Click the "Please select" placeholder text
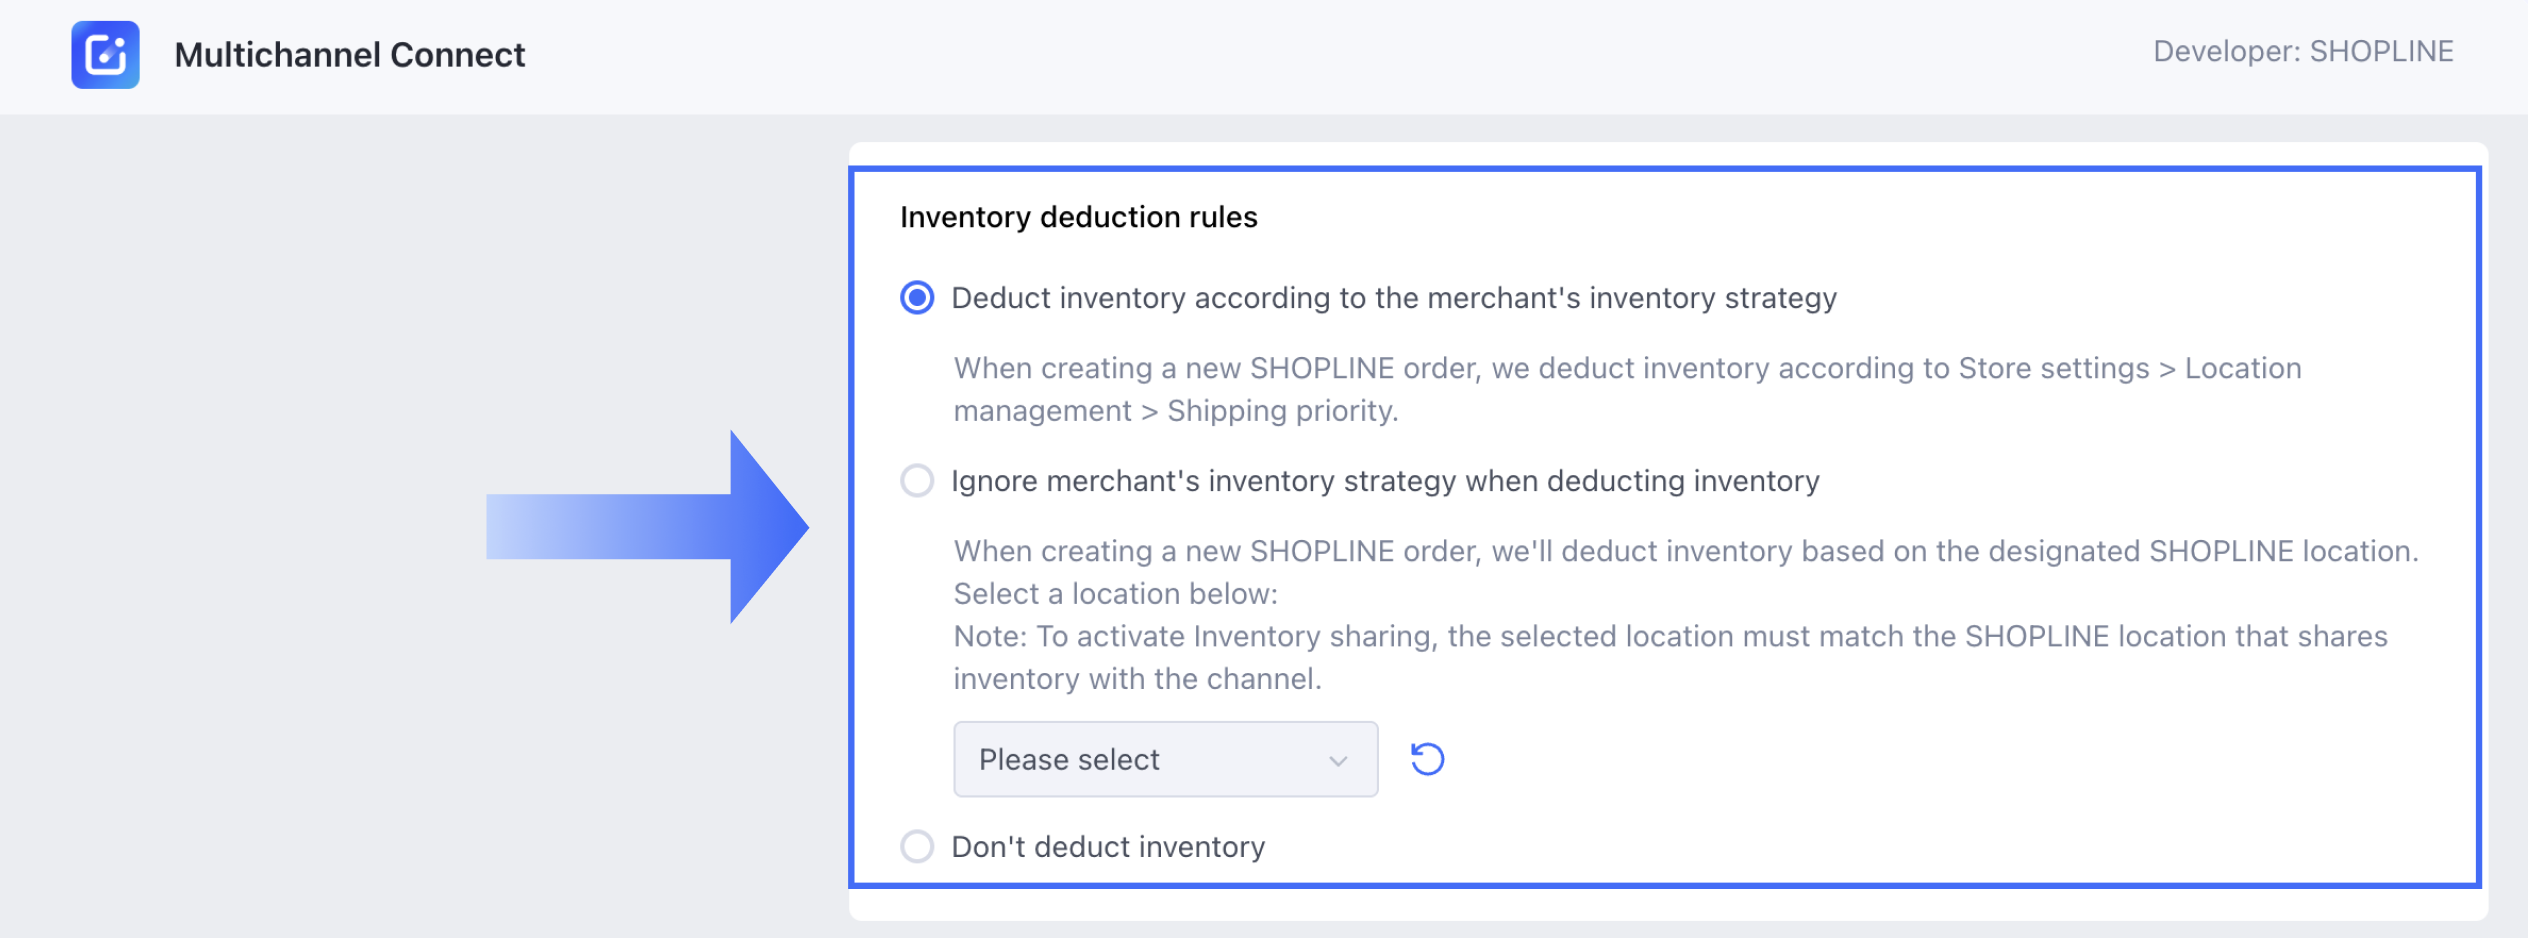Screen dimensions: 2528x938 coord(1069,760)
